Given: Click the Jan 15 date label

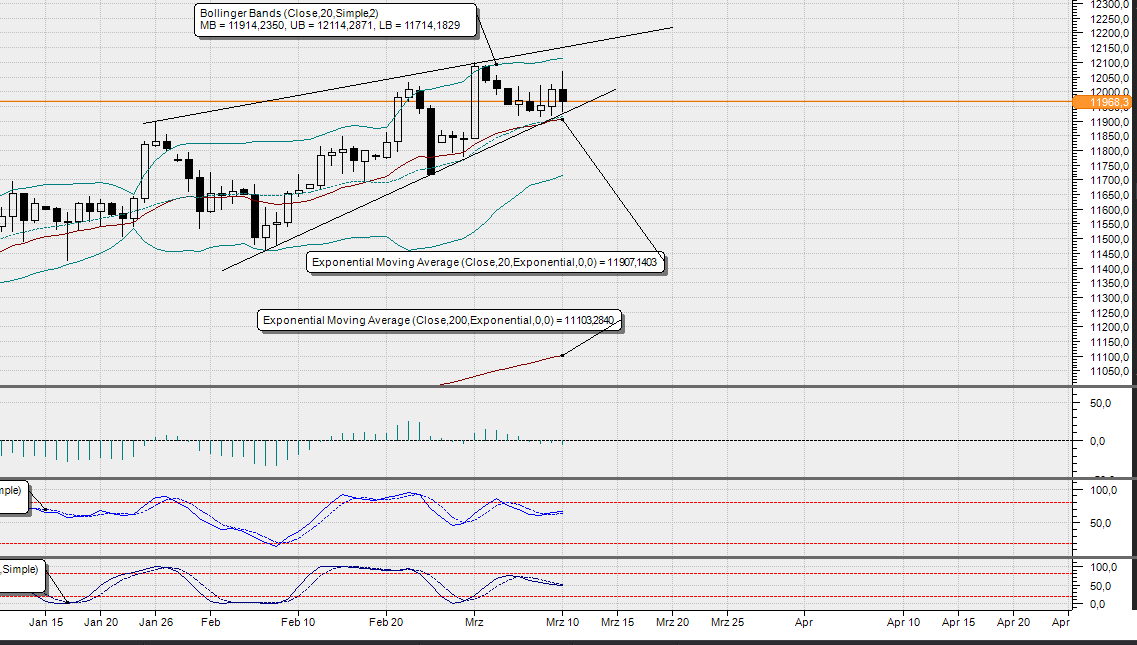Looking at the screenshot, I should pos(46,622).
